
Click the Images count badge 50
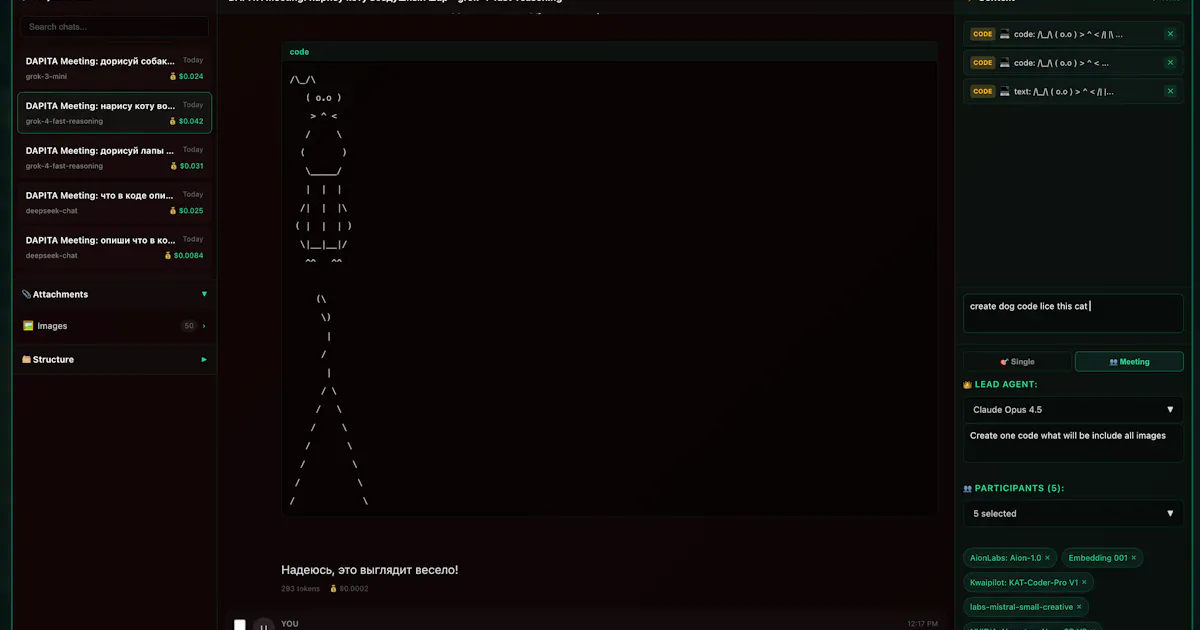(188, 326)
